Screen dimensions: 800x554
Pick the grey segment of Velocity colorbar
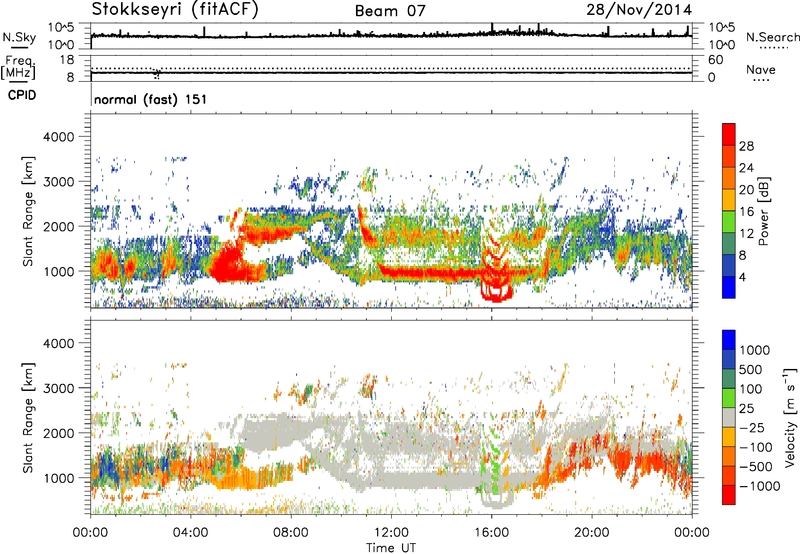[729, 418]
